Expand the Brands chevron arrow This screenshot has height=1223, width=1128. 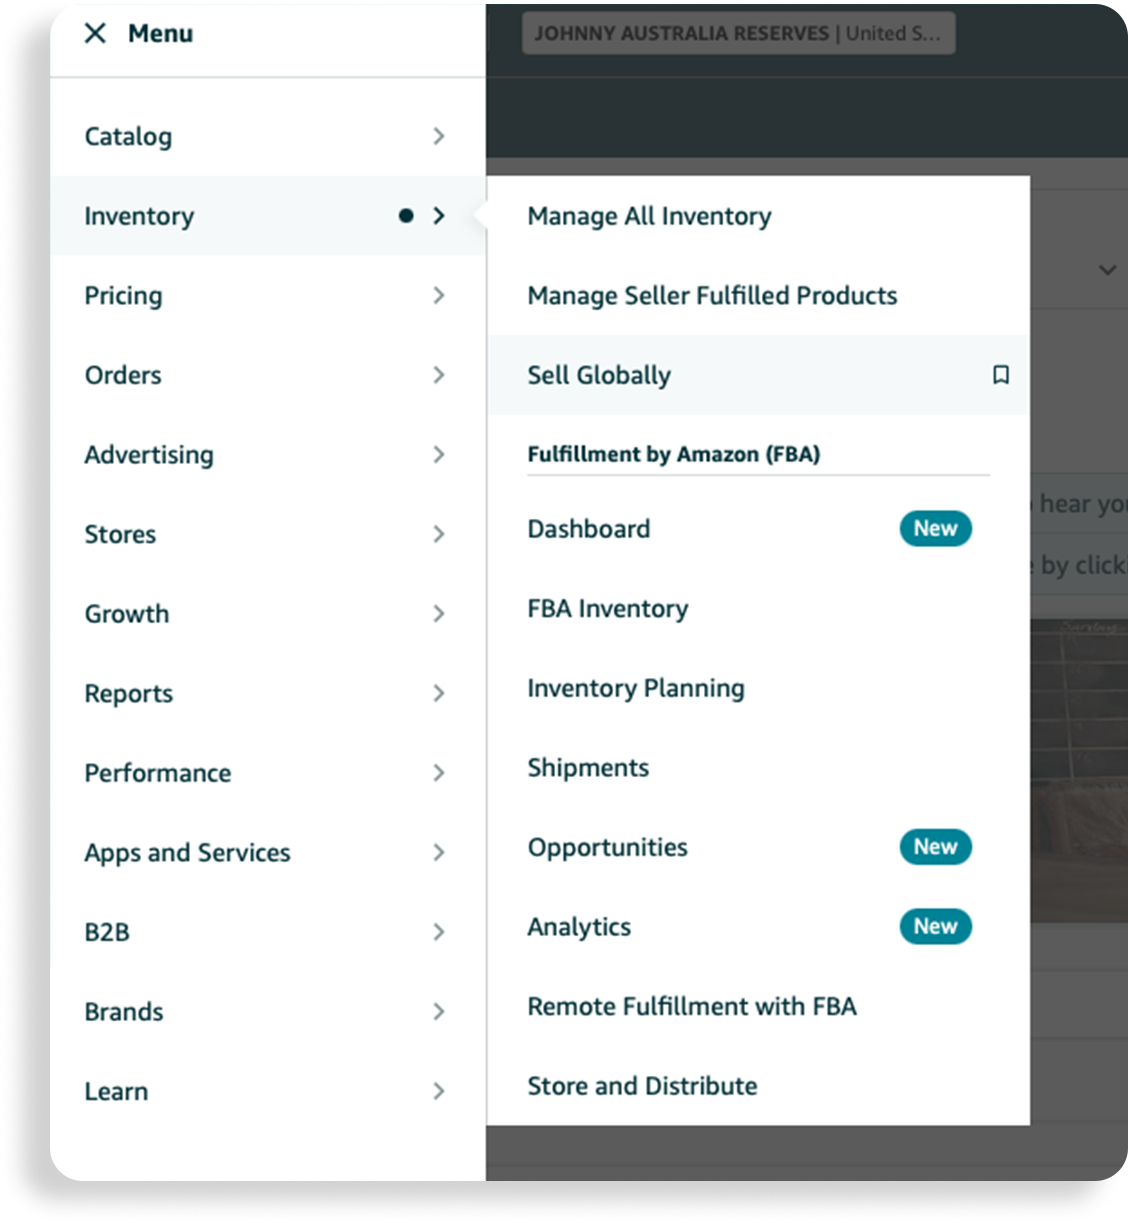438,1011
